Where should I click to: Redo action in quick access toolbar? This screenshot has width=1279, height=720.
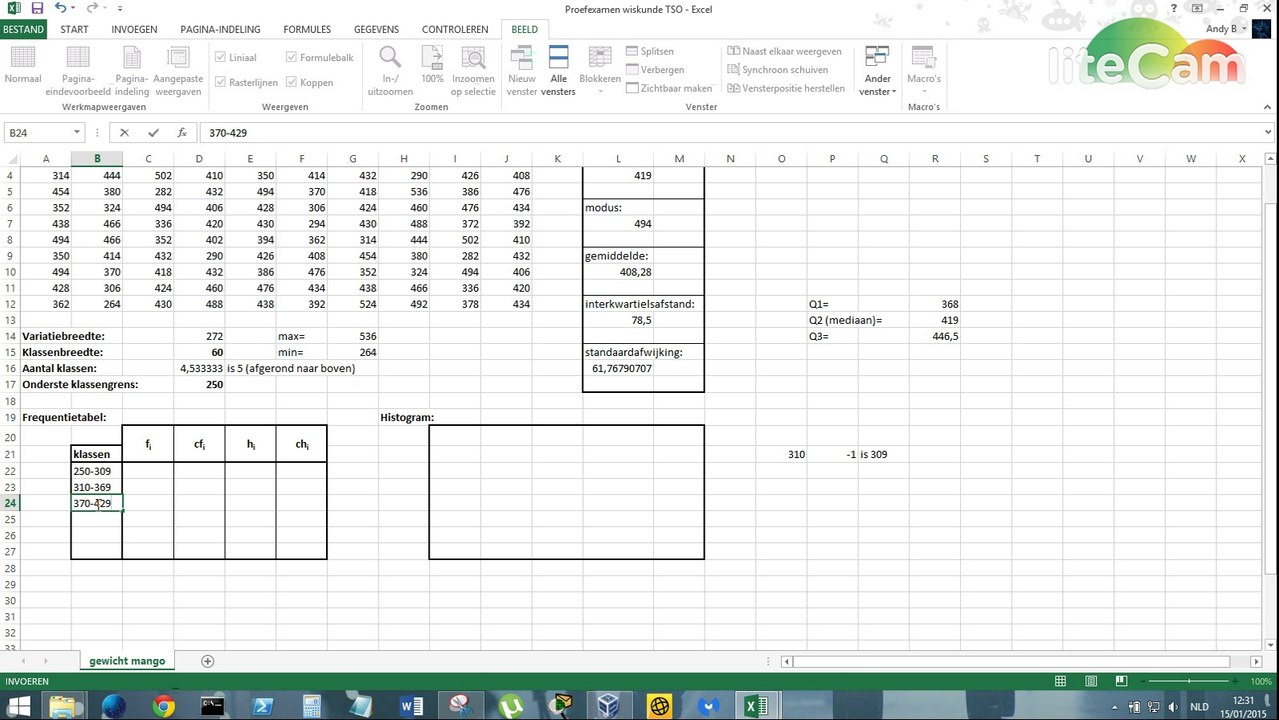click(91, 8)
